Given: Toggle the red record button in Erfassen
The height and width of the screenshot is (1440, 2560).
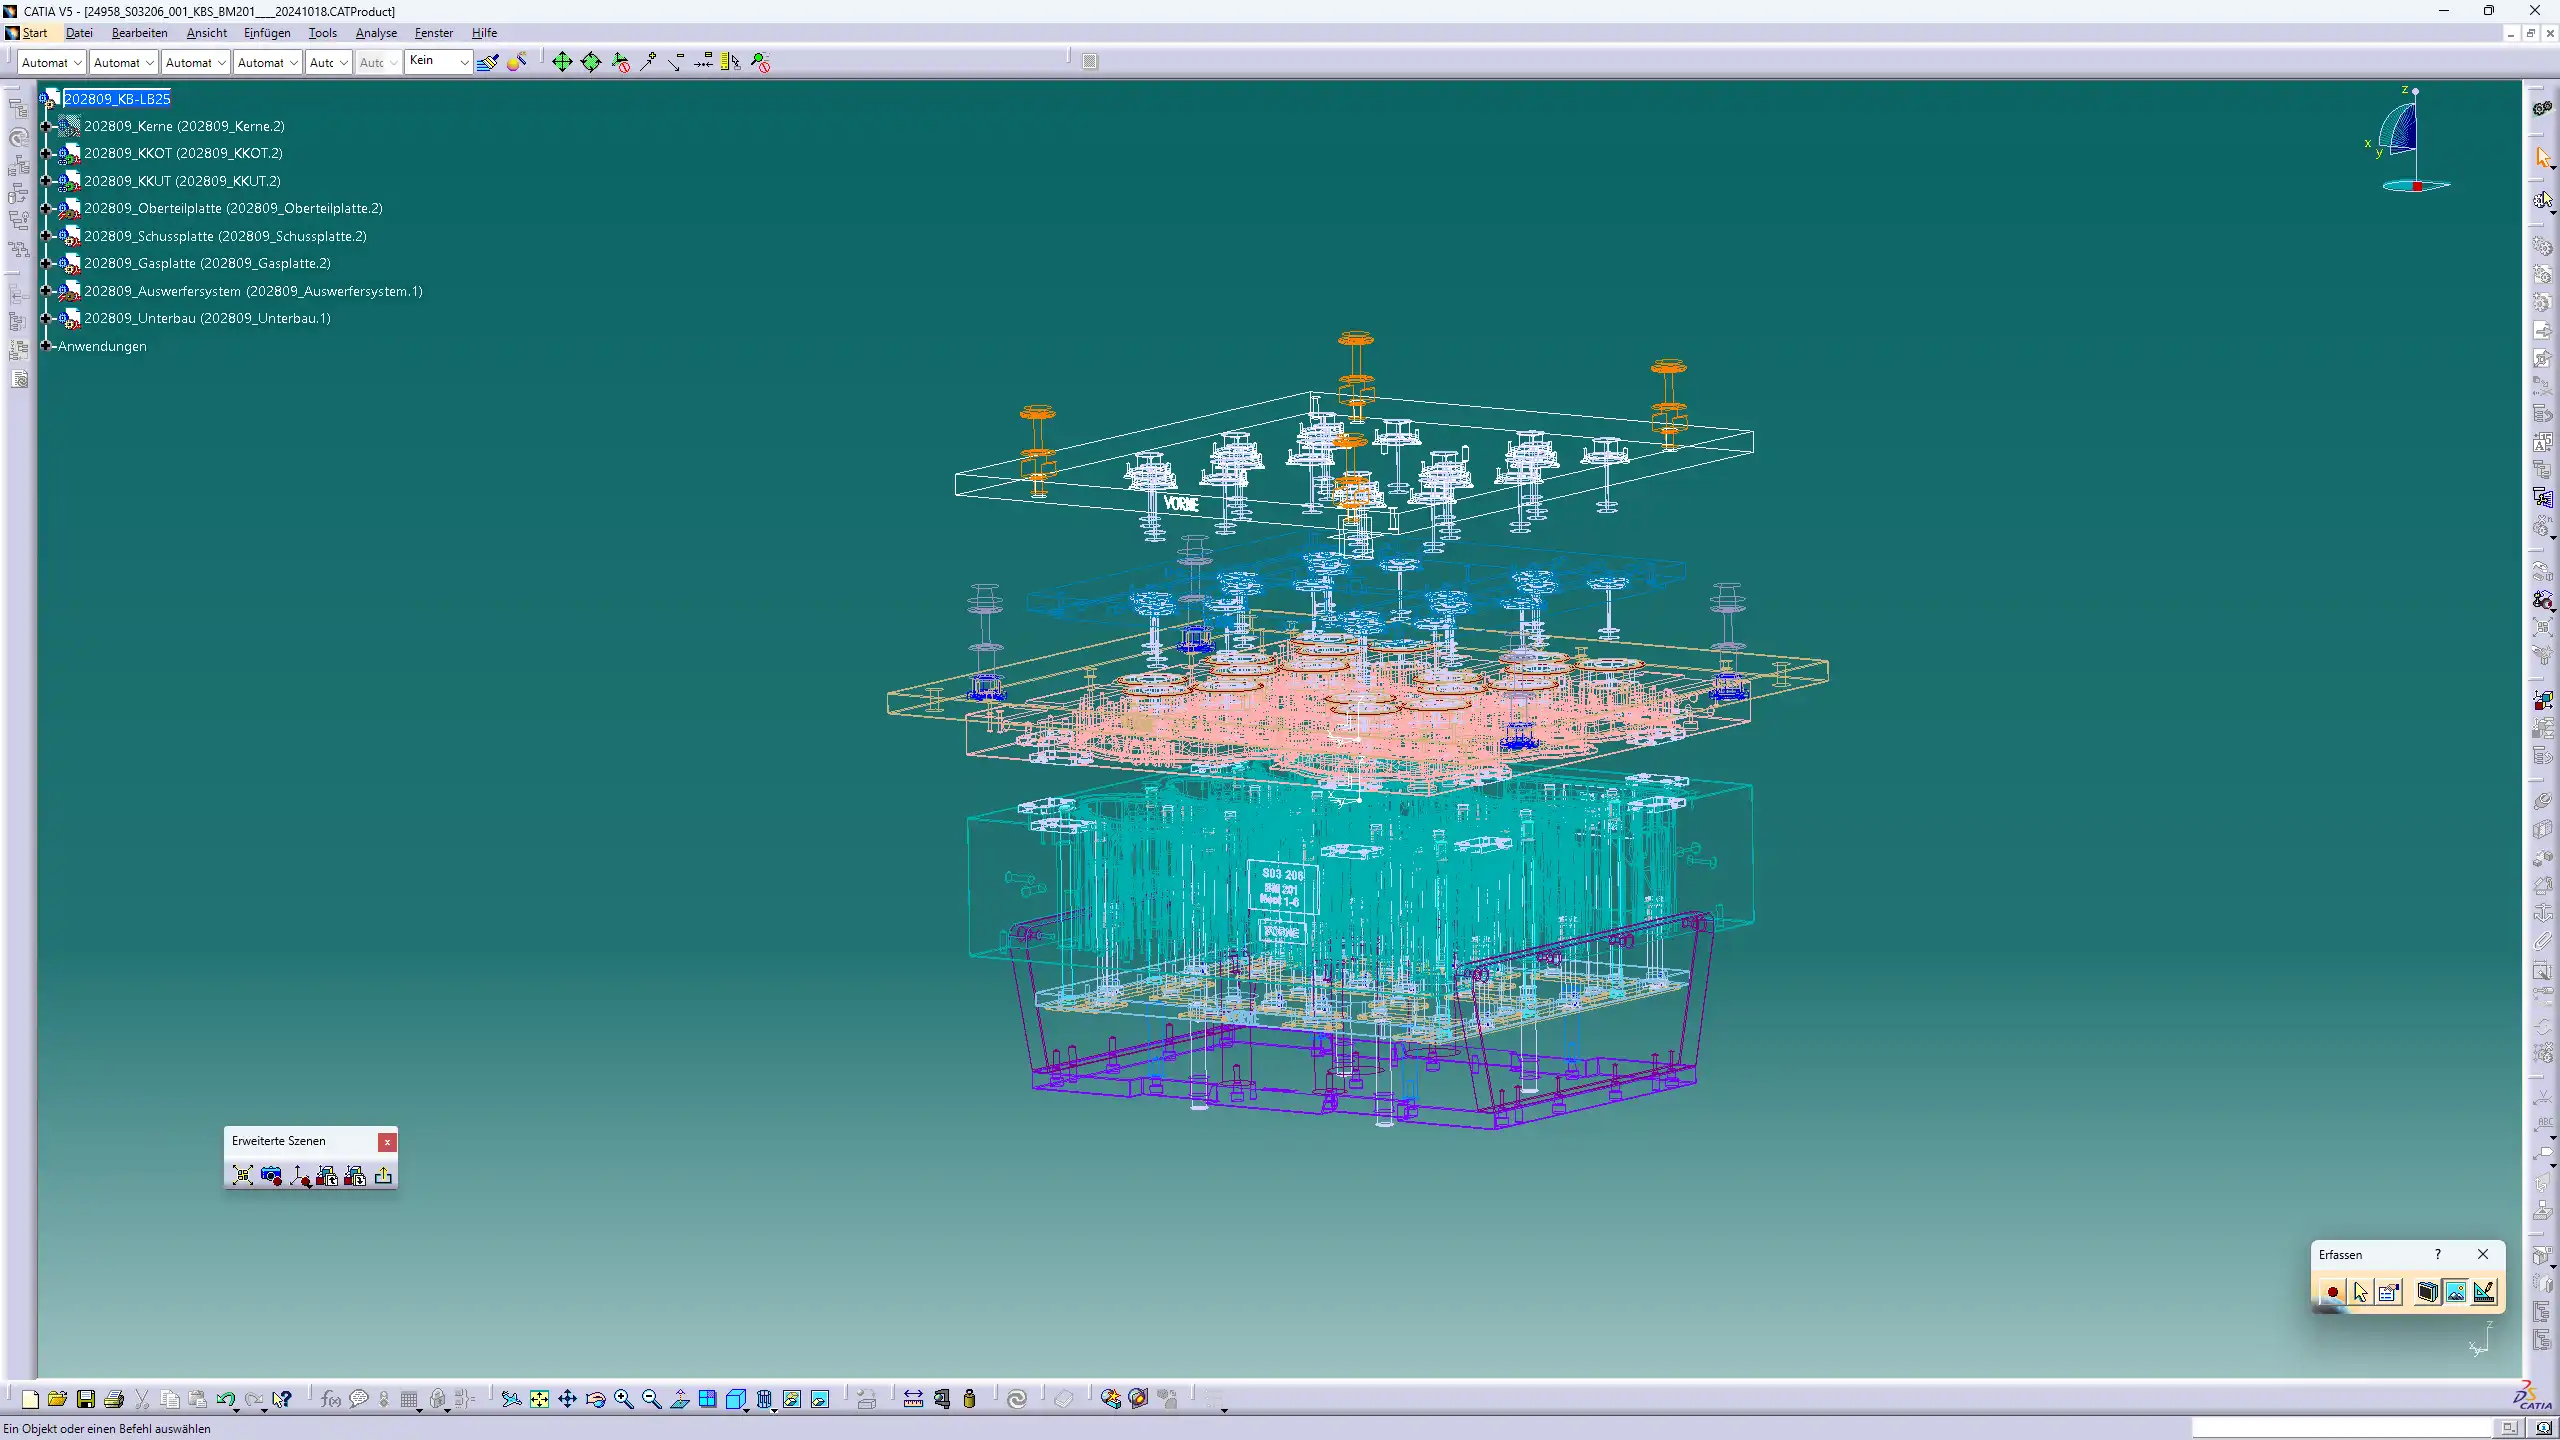Looking at the screenshot, I should [x=2332, y=1292].
